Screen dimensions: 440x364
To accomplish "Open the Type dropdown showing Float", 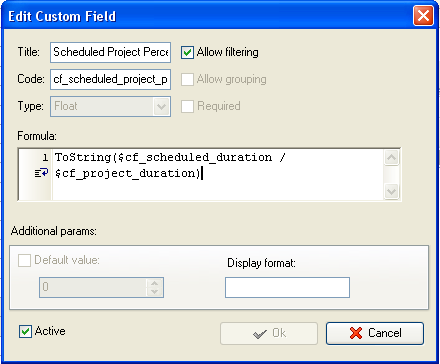I will click(110, 106).
